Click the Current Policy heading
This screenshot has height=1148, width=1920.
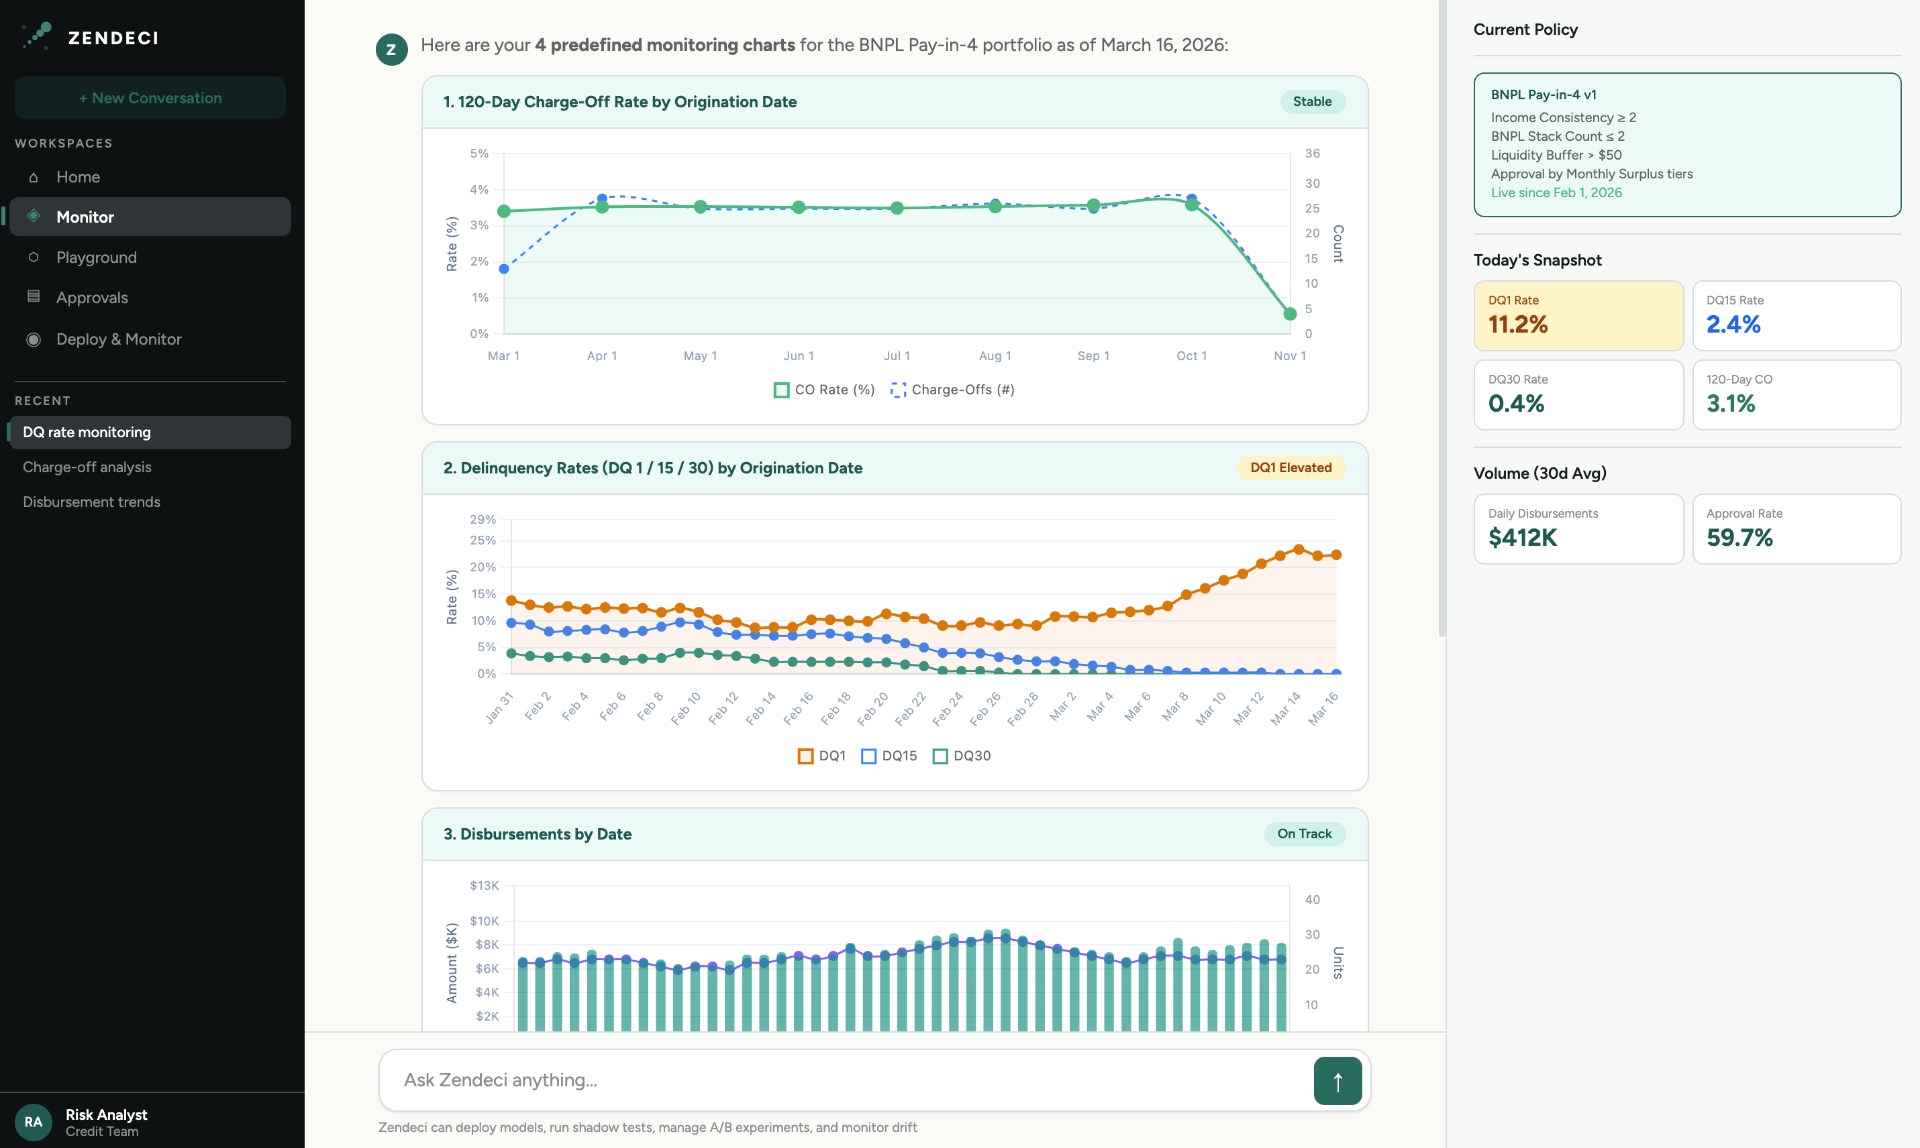pyautogui.click(x=1525, y=30)
